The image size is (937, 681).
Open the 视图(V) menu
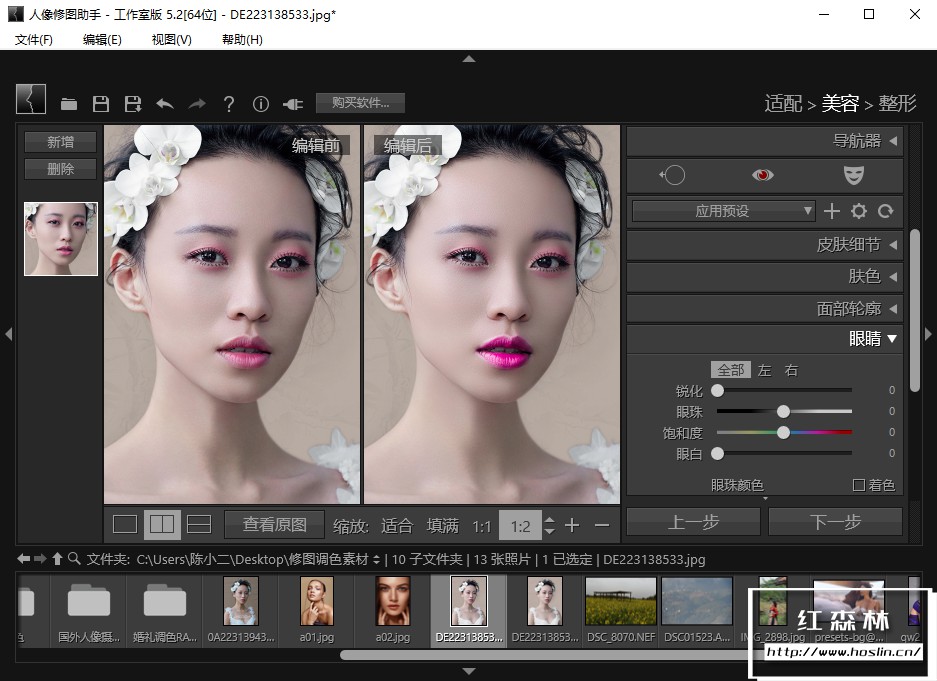pos(172,39)
